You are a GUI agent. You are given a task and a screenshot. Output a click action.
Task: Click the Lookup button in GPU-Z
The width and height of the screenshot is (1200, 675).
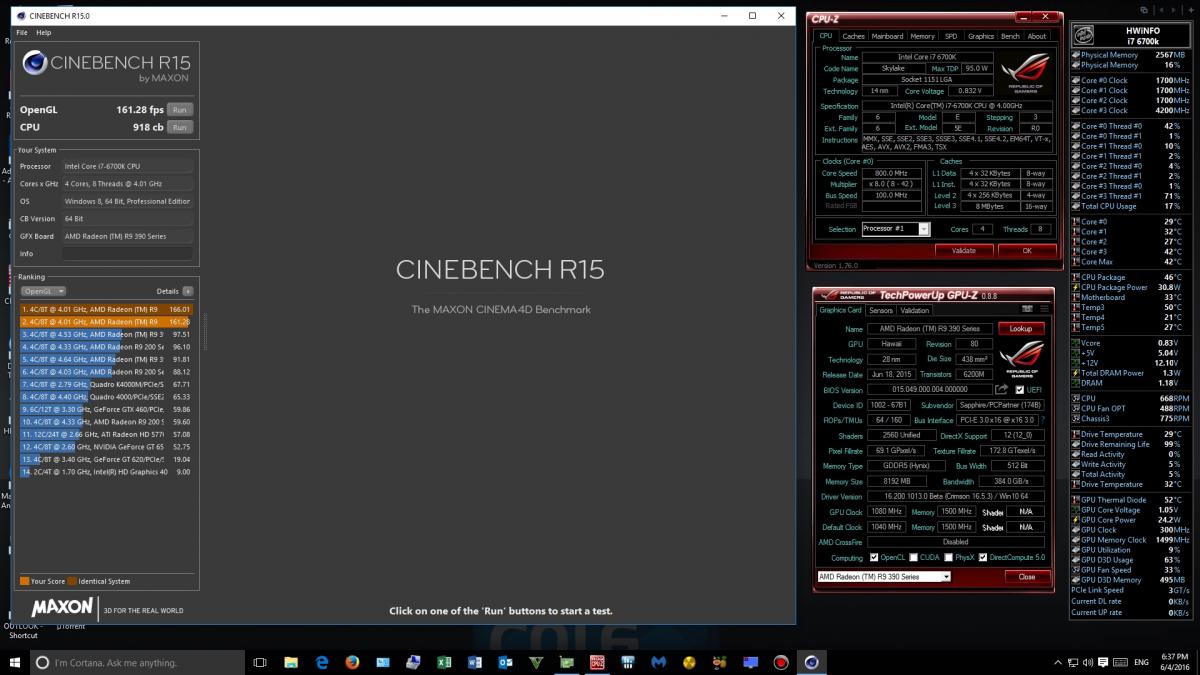(1021, 328)
